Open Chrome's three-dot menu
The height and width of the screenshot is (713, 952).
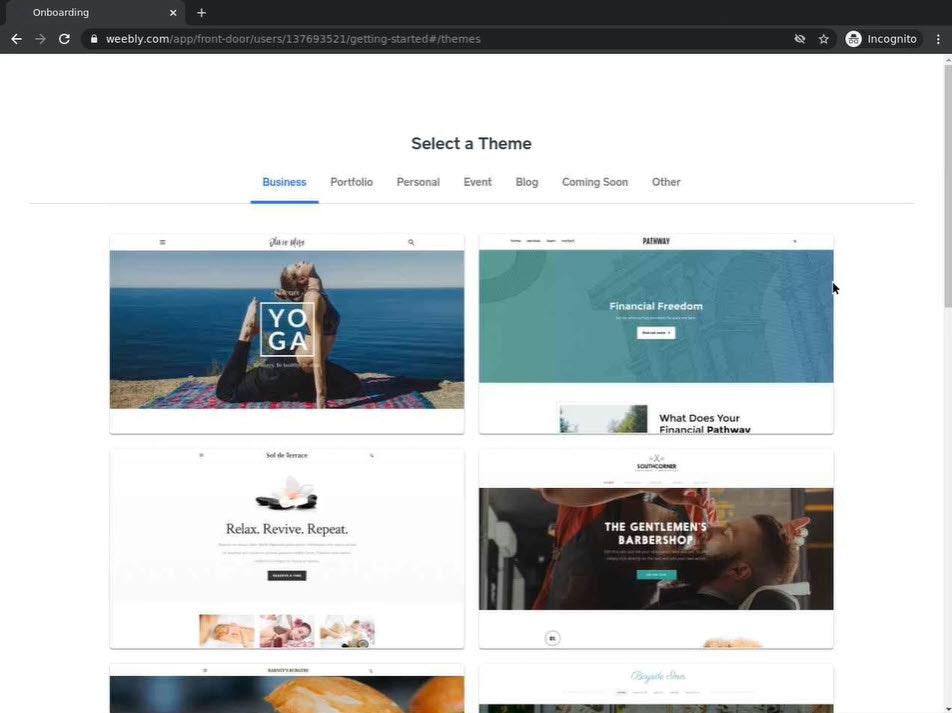click(x=936, y=38)
